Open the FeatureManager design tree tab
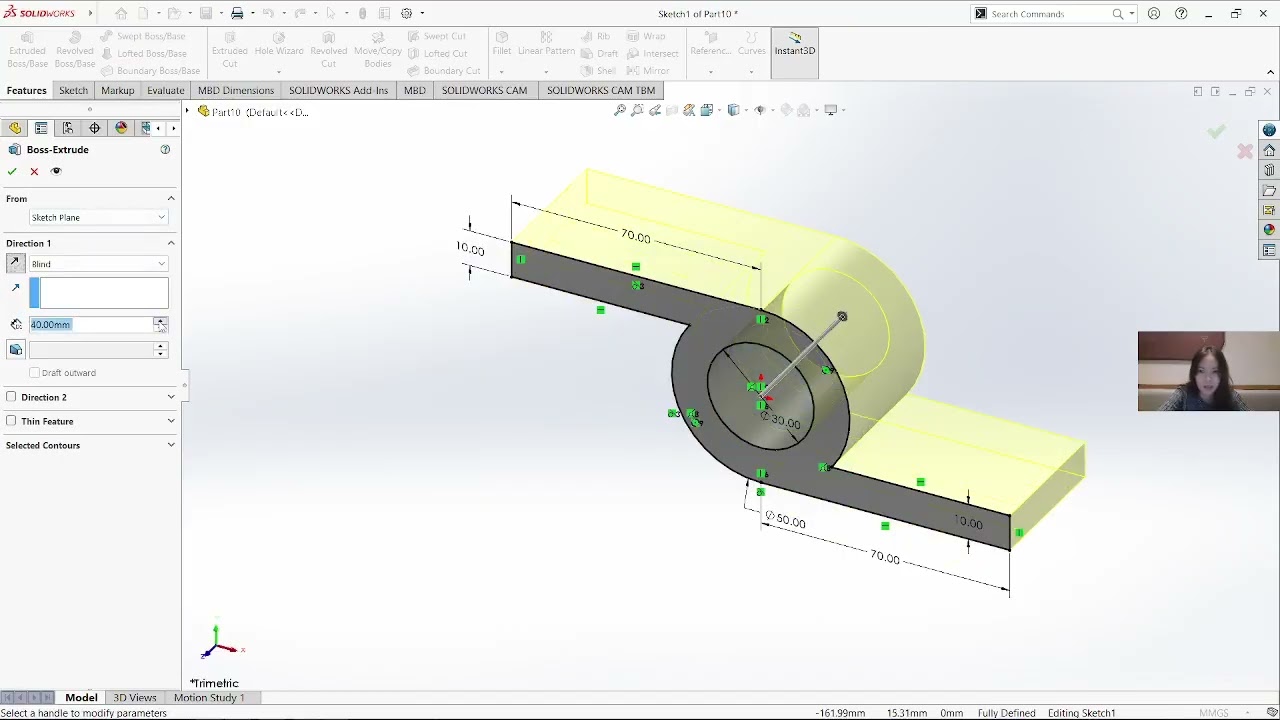This screenshot has height=720, width=1280. pyautogui.click(x=15, y=128)
